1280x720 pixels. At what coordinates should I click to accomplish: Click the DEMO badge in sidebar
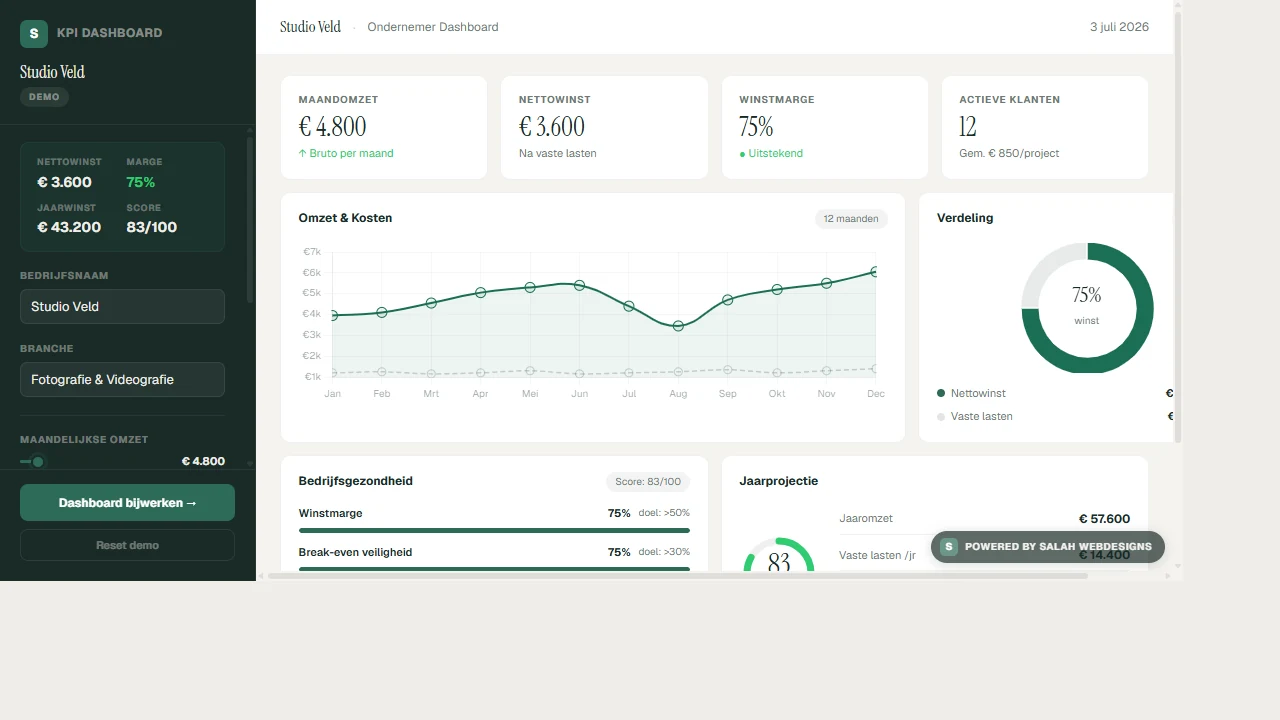[x=44, y=97]
